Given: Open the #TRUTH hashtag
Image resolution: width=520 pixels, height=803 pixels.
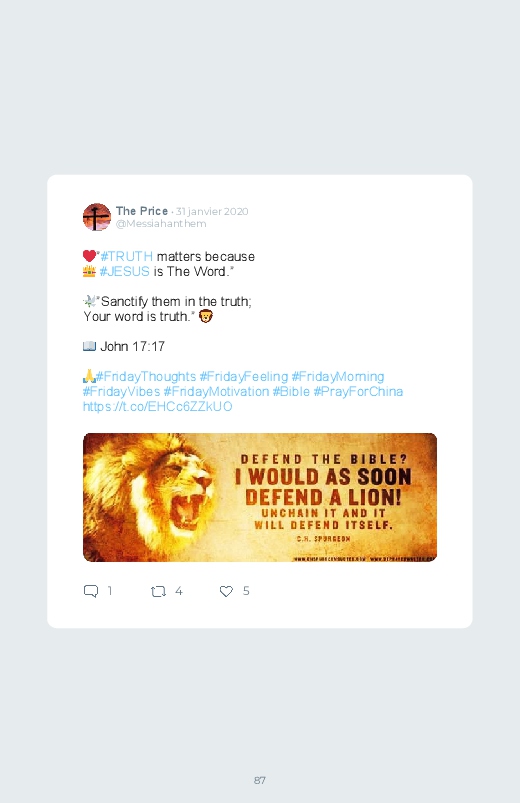Looking at the screenshot, I should (127, 257).
